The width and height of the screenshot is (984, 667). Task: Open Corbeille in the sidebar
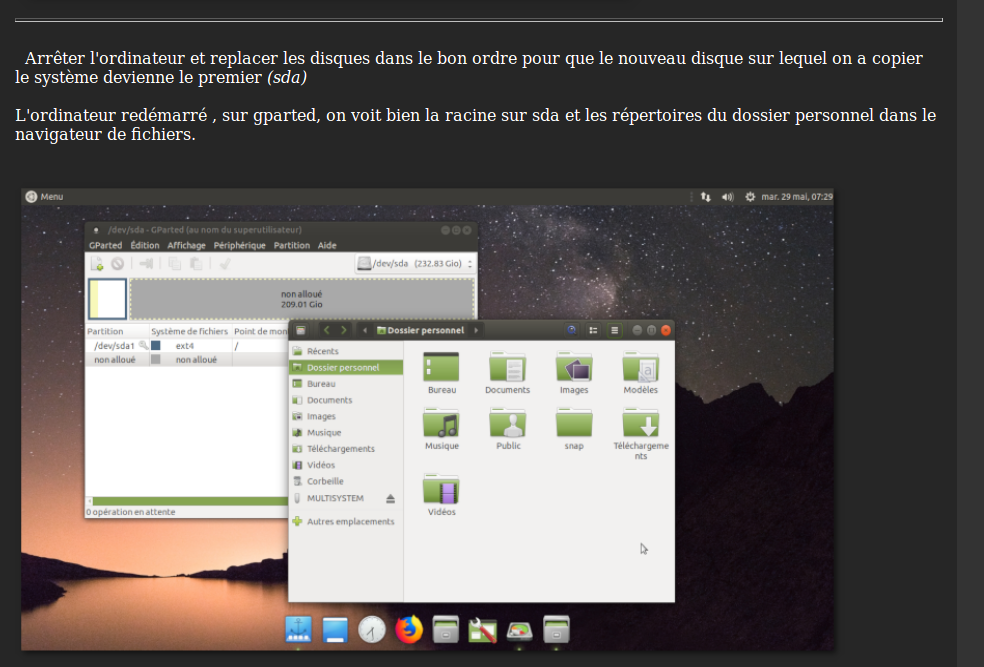346,482
